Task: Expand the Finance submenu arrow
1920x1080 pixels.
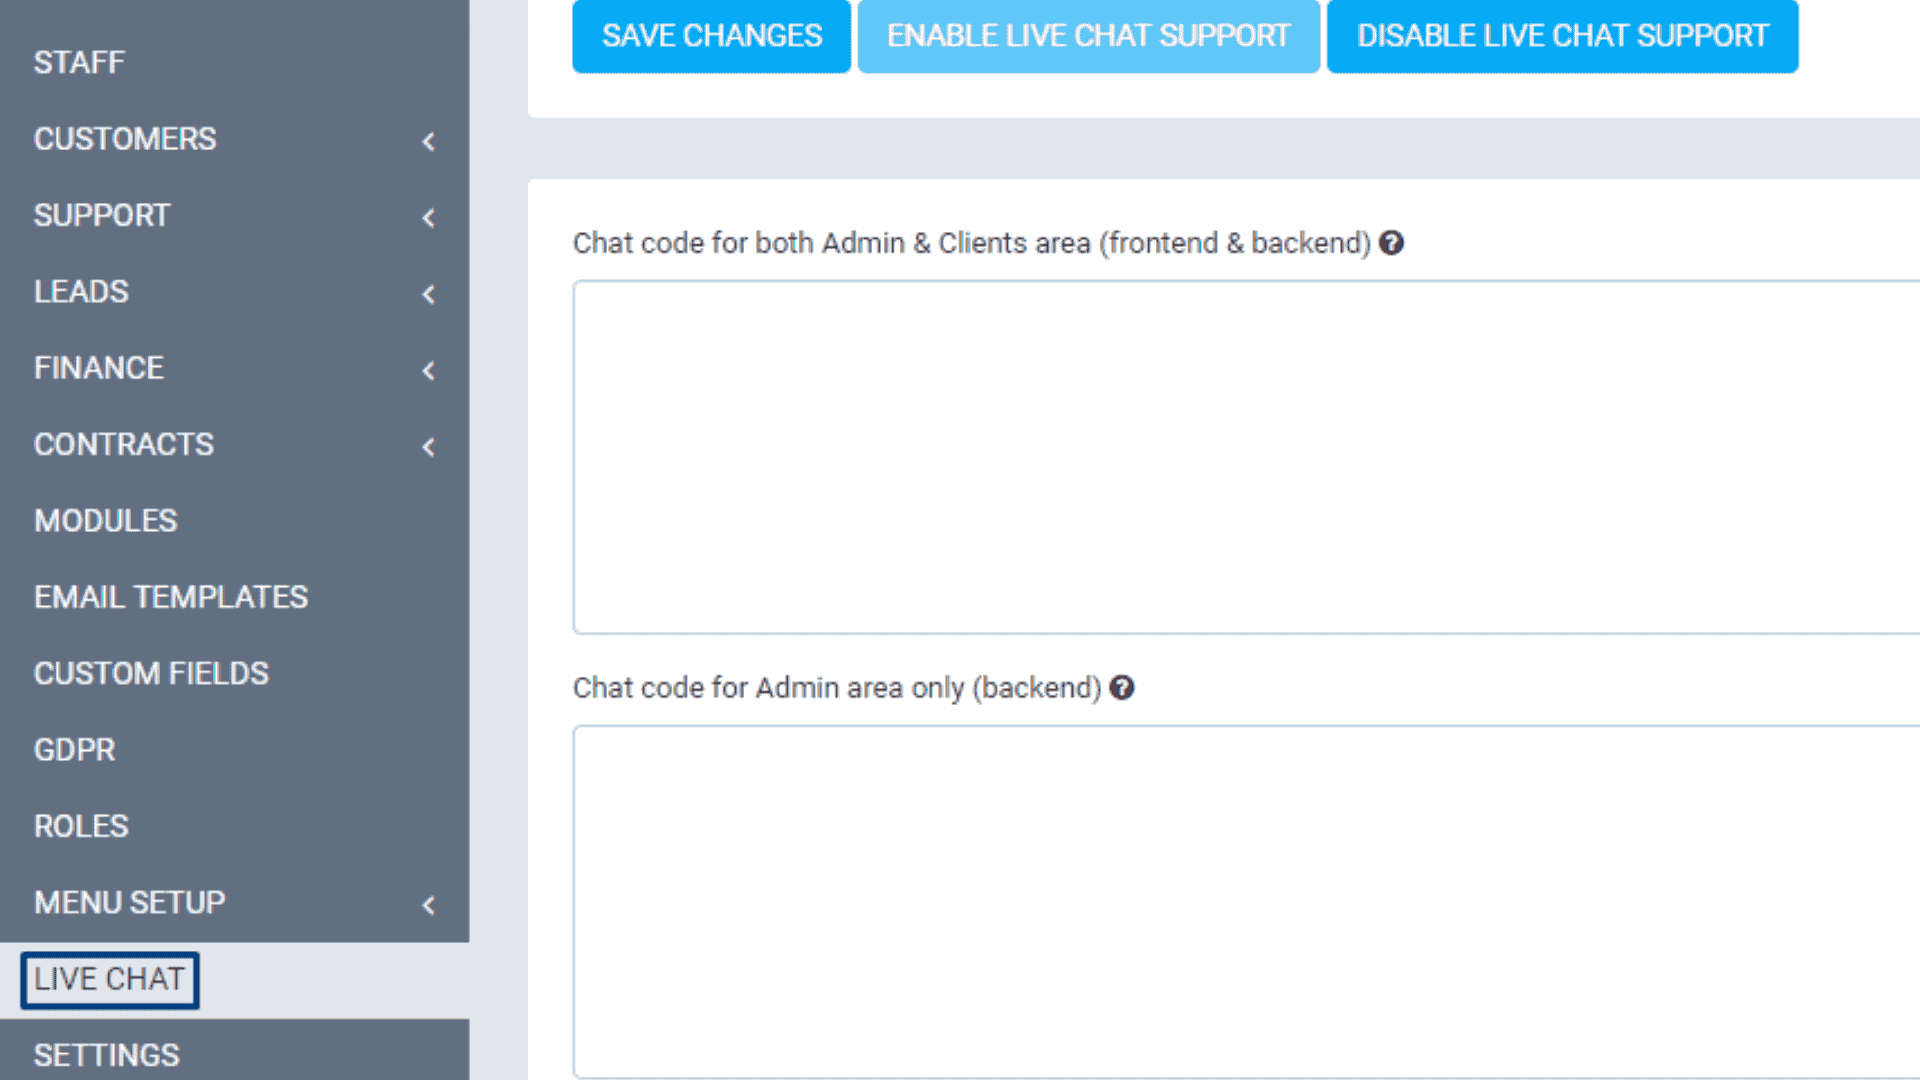Action: click(429, 370)
